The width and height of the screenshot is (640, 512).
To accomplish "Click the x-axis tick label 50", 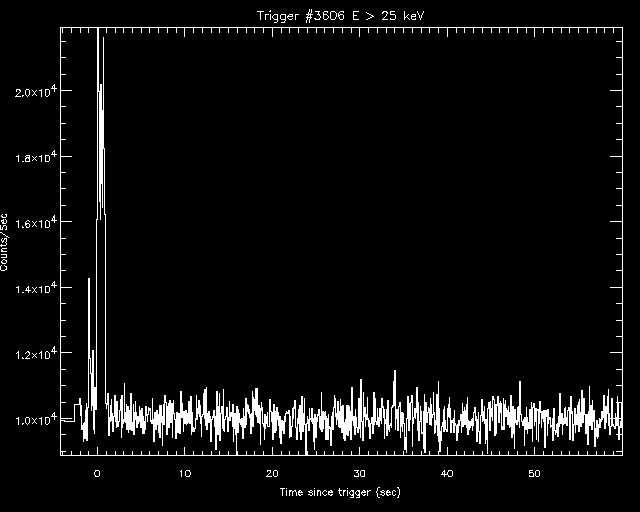I will point(534,474).
